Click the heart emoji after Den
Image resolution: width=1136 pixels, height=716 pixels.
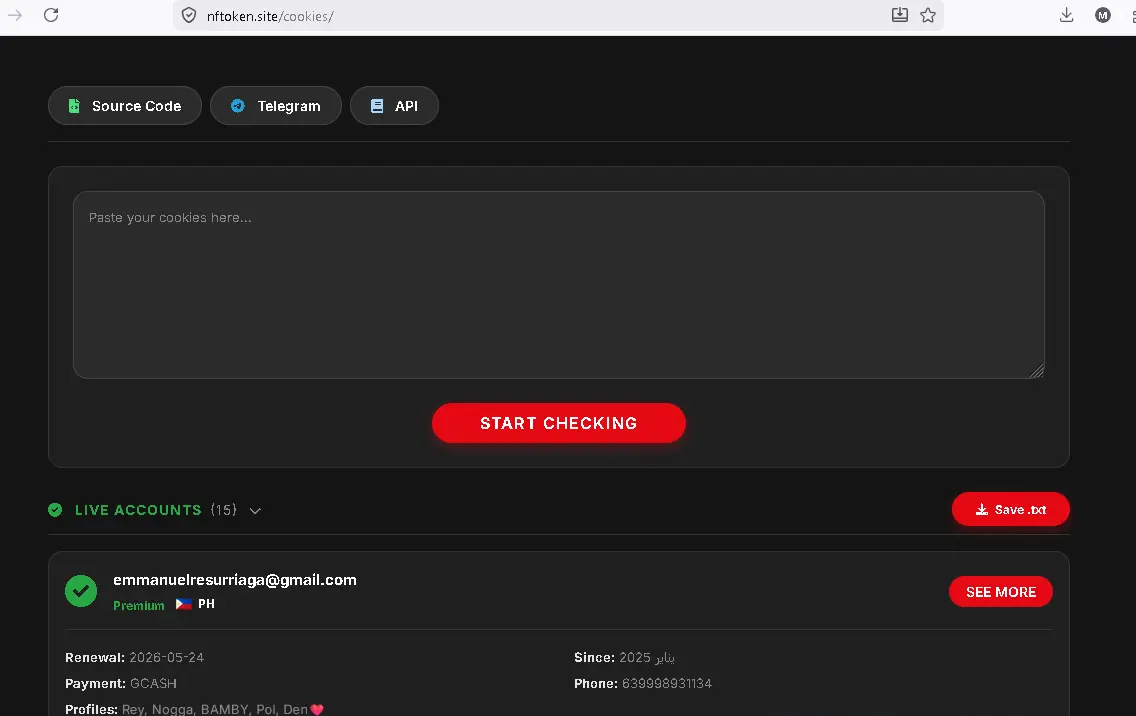(x=317, y=709)
